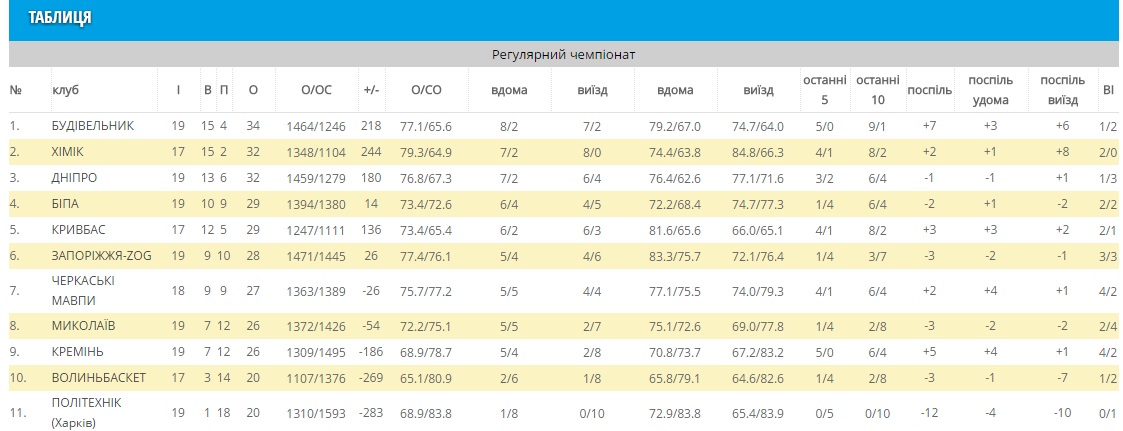Open the МИКОЛАЇВ club link
This screenshot has height=431, width=1123.
(83, 326)
